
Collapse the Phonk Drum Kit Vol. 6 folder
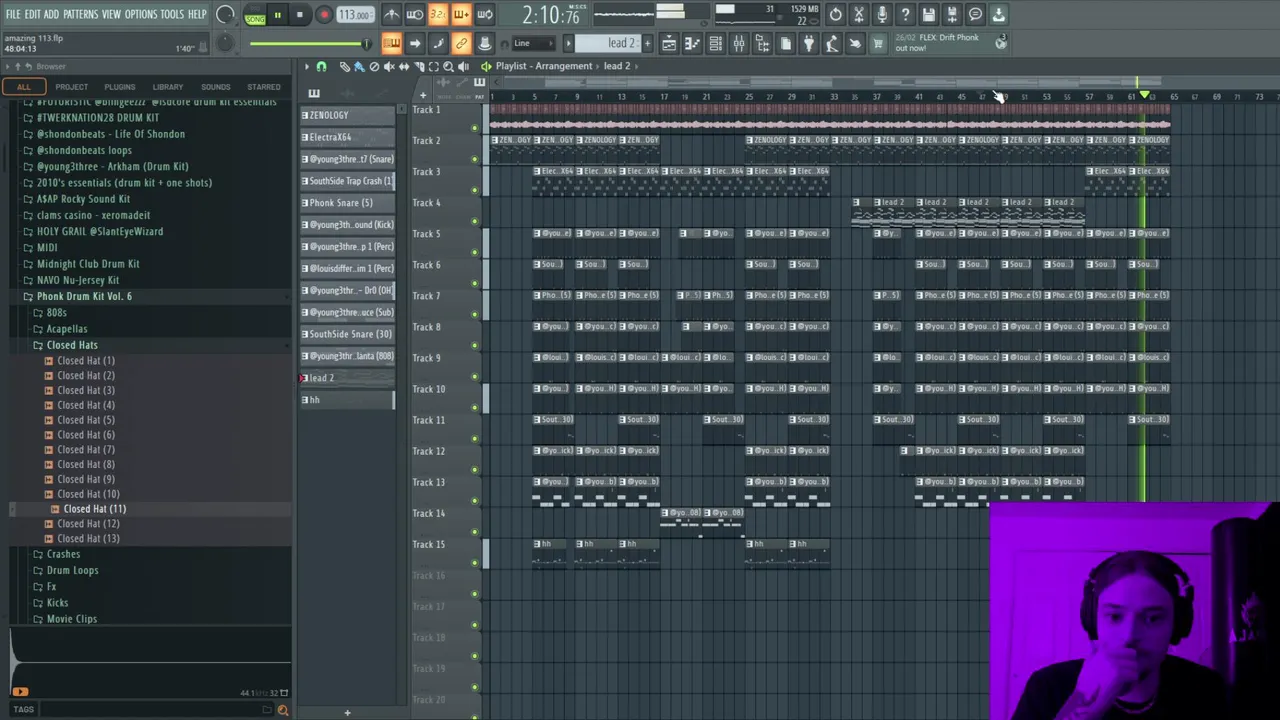coord(84,296)
